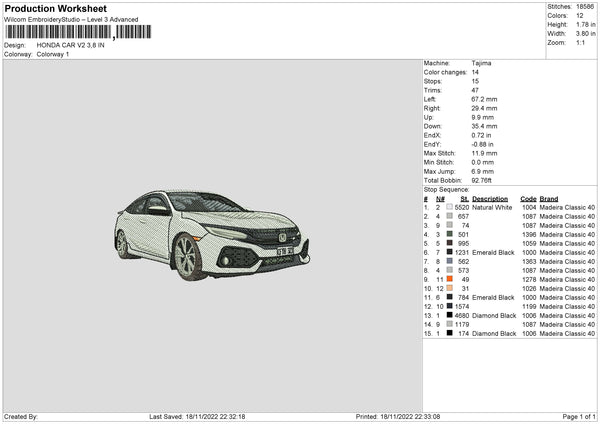Click the Colorway 1 value
This screenshot has height=424, width=600.
[x=53, y=54]
